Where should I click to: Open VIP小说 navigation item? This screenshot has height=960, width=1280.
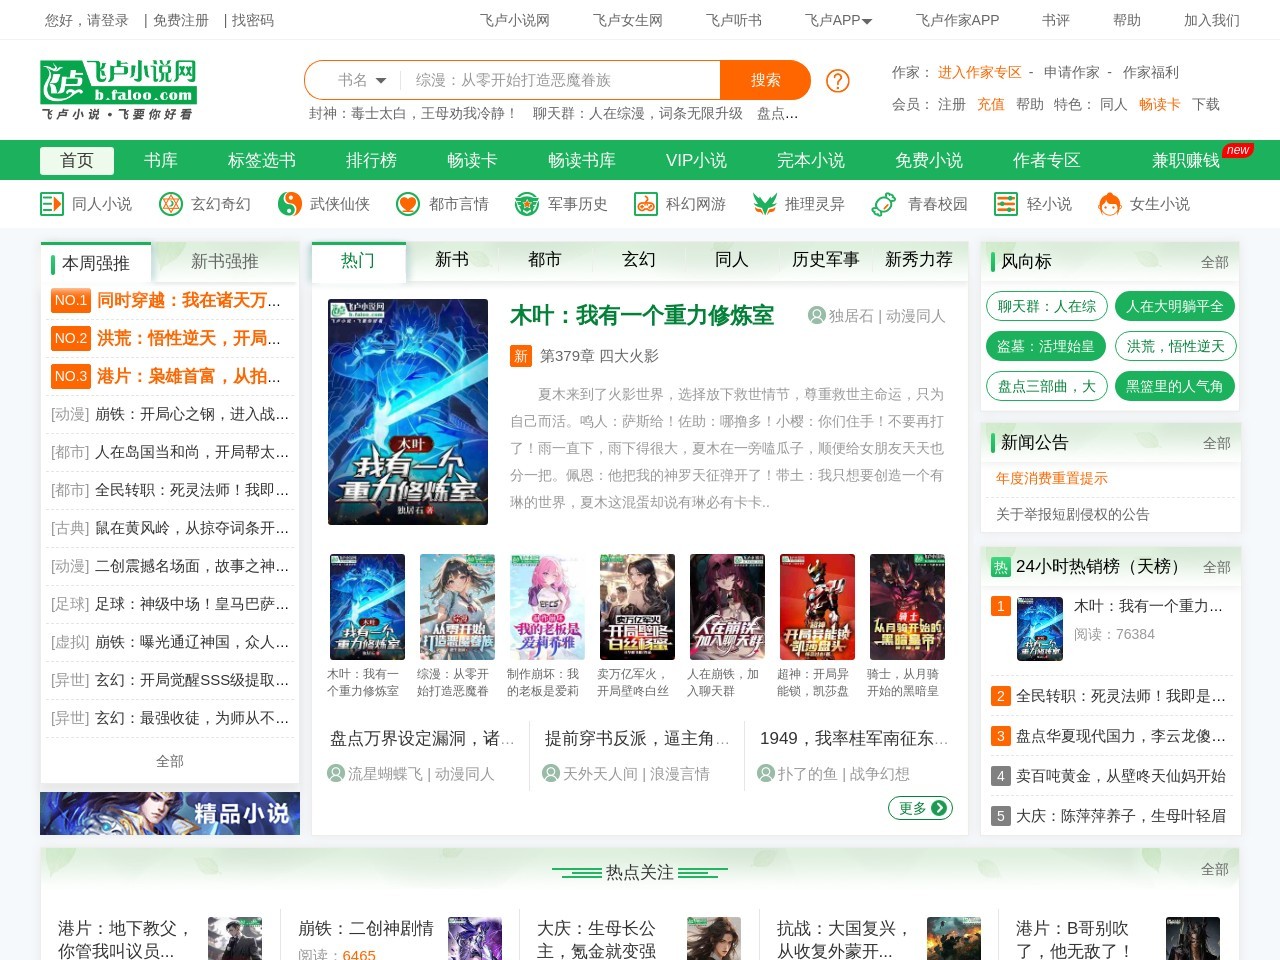pyautogui.click(x=696, y=161)
